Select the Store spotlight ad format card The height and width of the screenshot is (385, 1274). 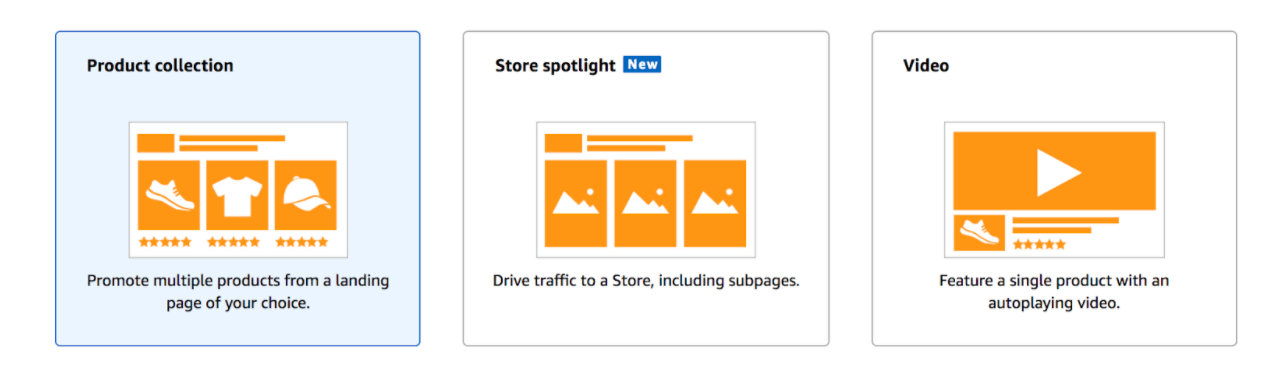point(645,189)
